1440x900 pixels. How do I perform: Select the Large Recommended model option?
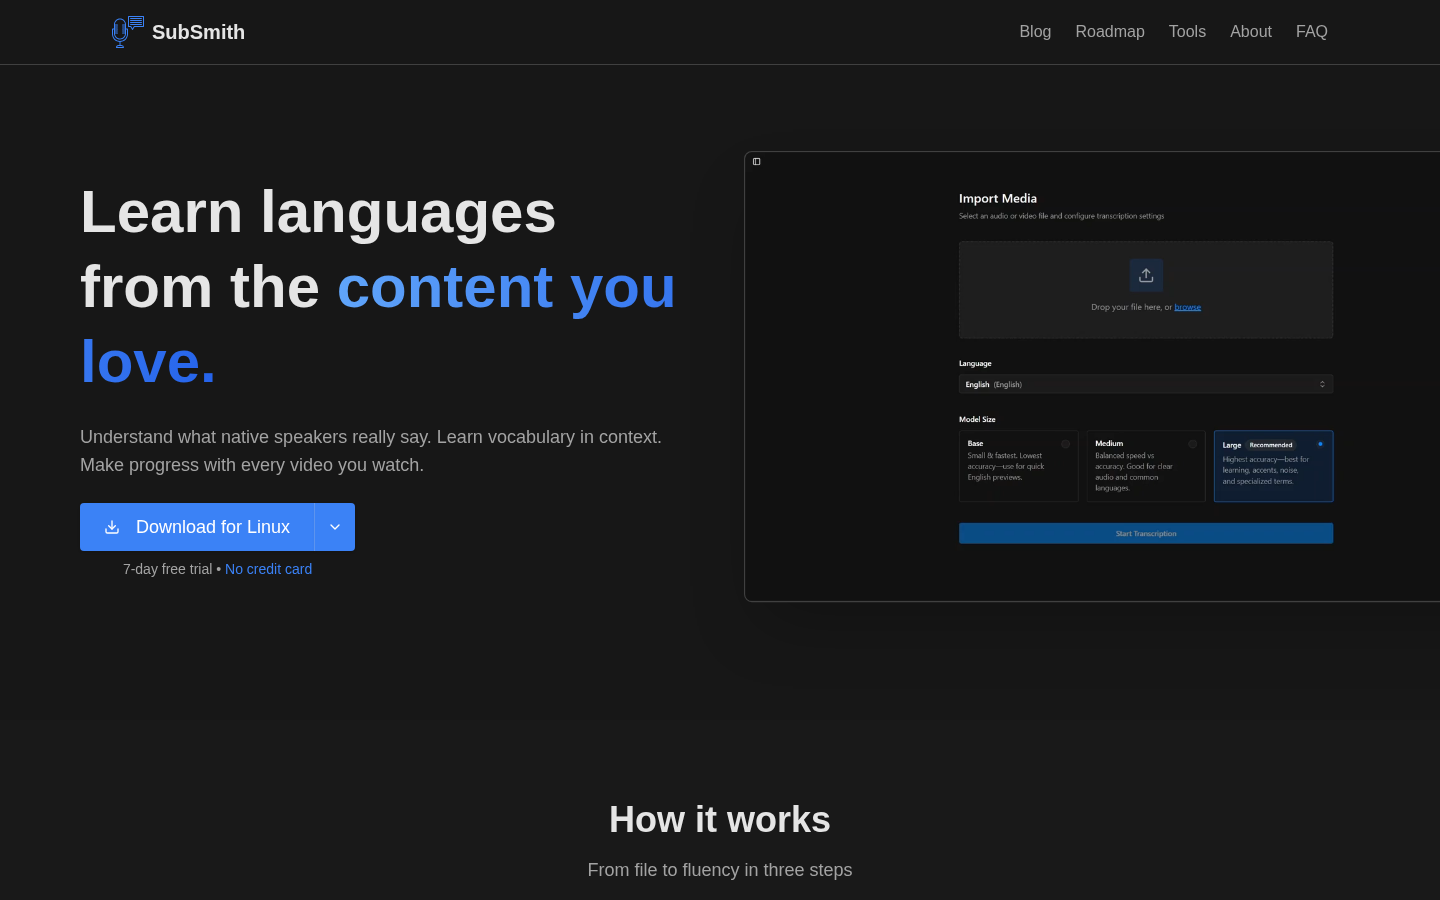1273,466
